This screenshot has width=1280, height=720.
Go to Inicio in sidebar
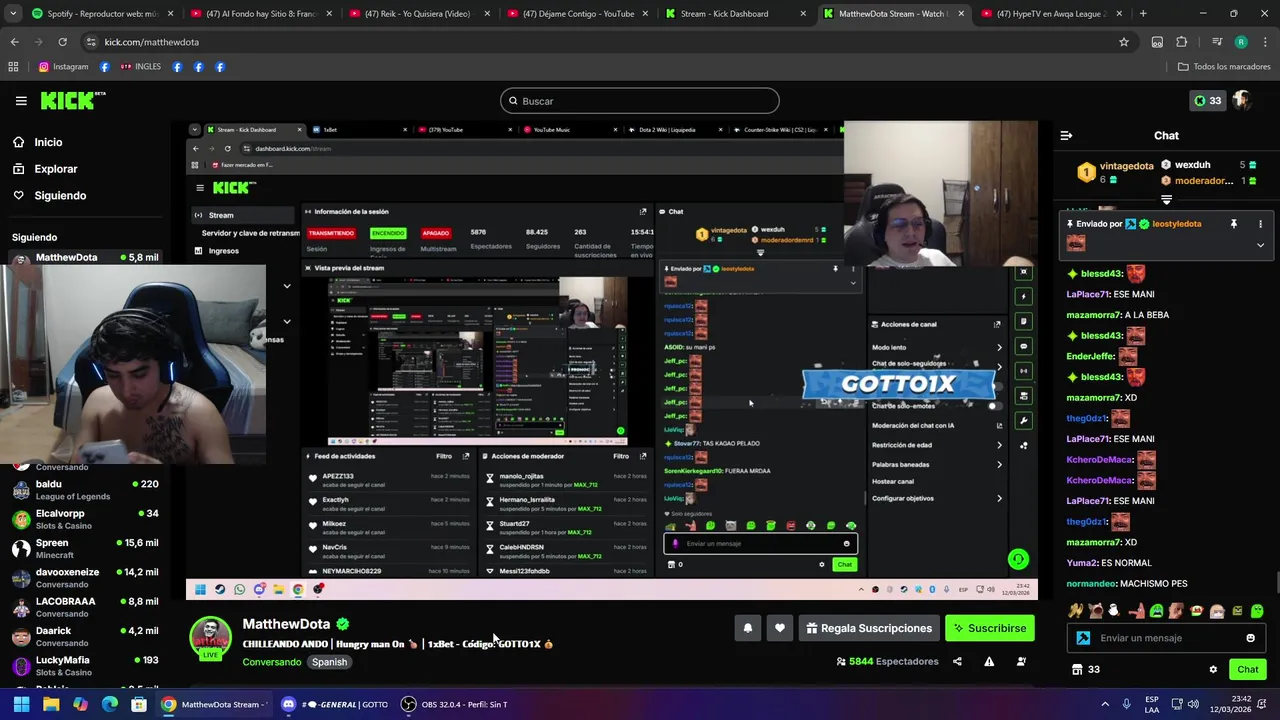pos(48,142)
